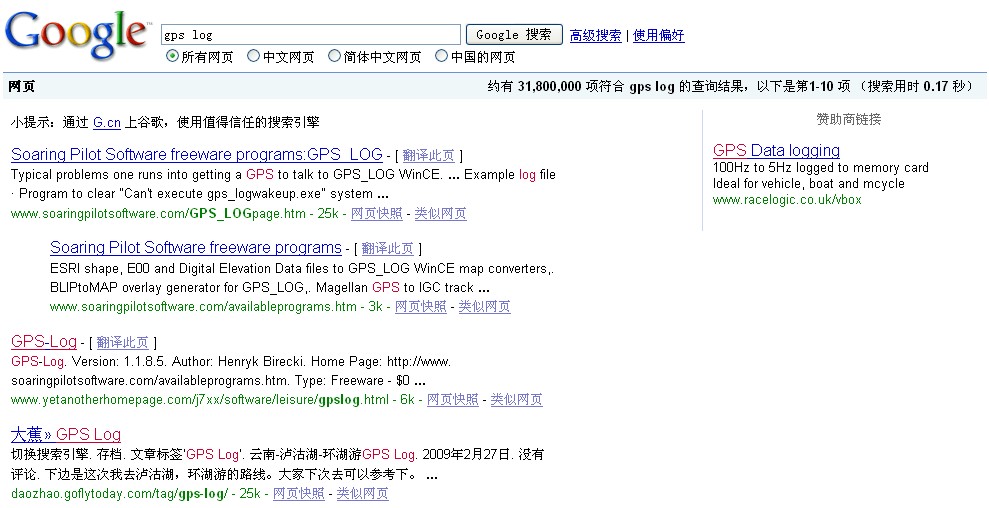This screenshot has height=508, width=989.
Task: Select the 中国的网页 radio button
Action: (442, 56)
